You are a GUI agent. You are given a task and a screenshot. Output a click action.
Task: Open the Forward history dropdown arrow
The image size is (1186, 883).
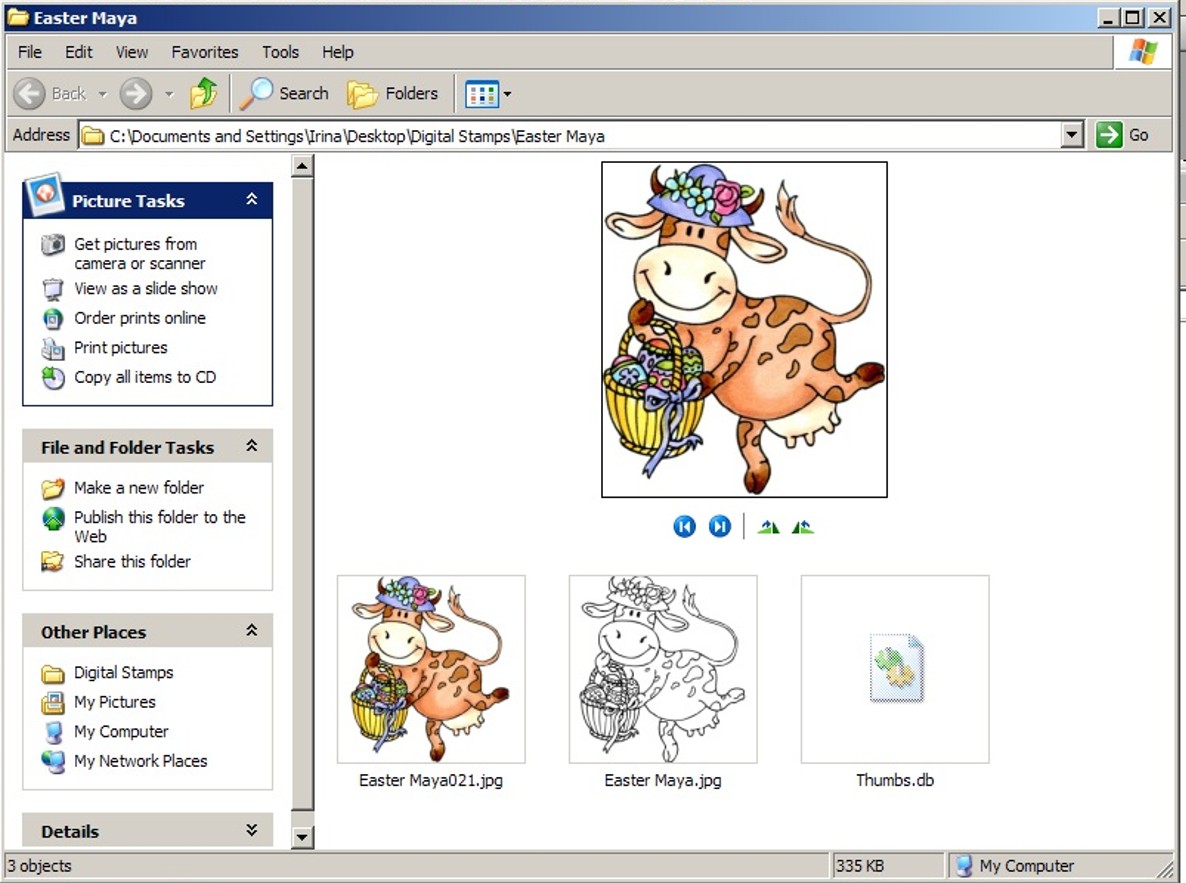click(x=169, y=95)
